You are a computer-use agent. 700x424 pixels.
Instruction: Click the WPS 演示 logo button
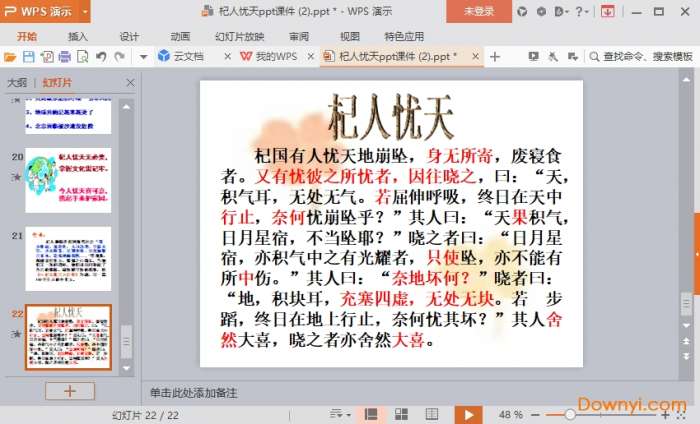point(40,11)
